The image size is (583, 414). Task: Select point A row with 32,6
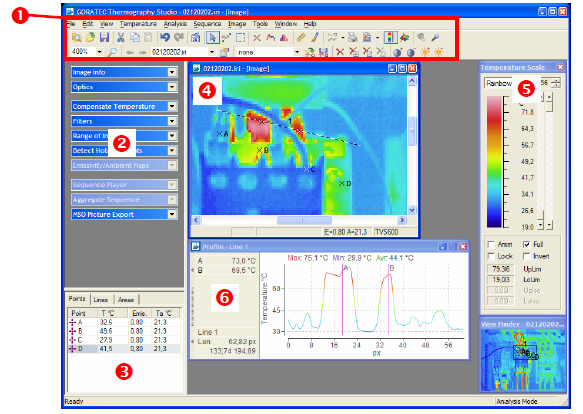pos(125,322)
